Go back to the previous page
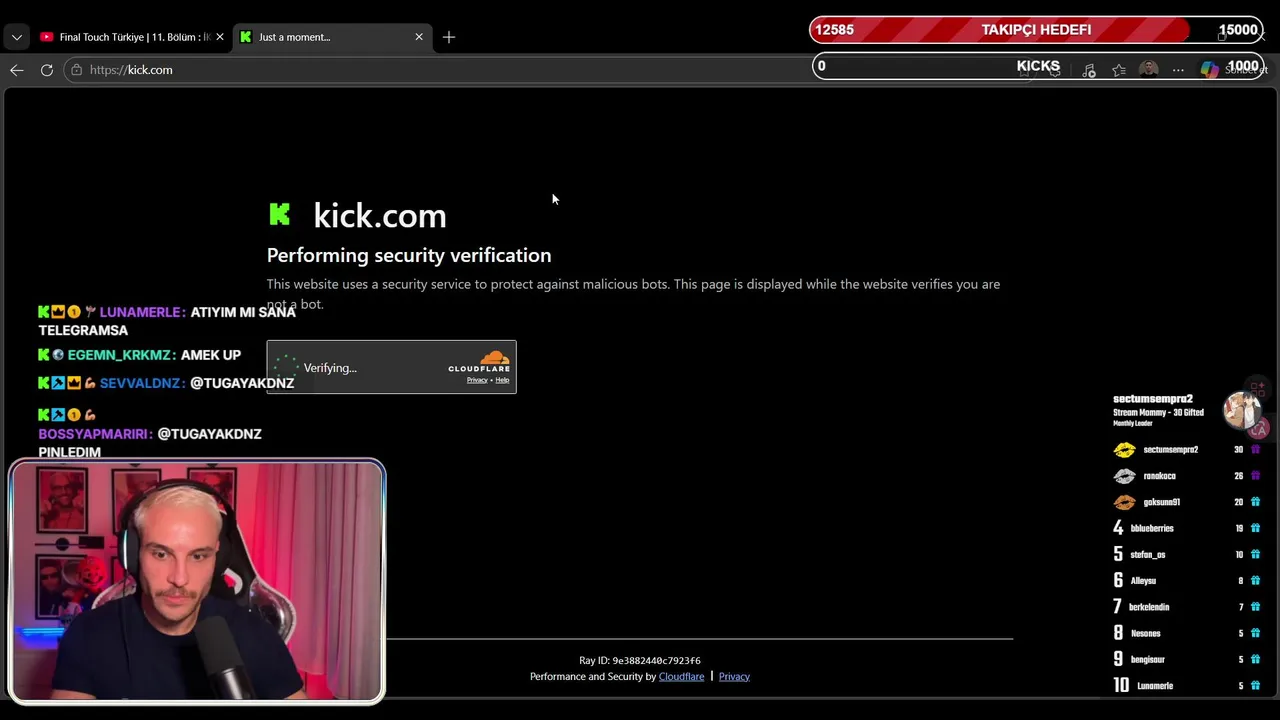The image size is (1280, 720). point(17,70)
